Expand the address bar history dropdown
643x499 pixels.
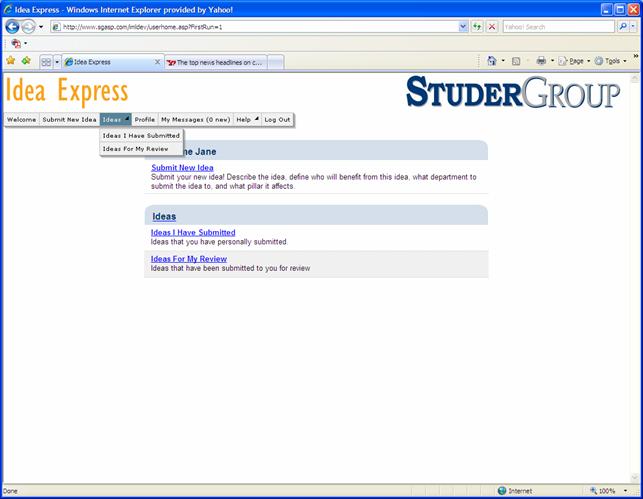463,27
